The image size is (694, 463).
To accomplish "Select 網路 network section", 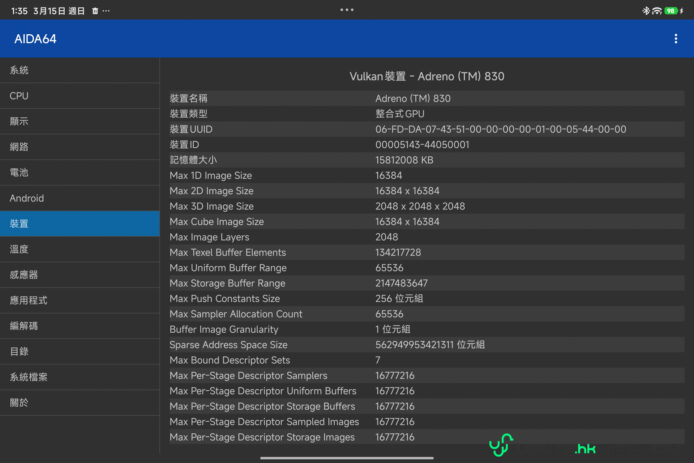I will tap(80, 147).
